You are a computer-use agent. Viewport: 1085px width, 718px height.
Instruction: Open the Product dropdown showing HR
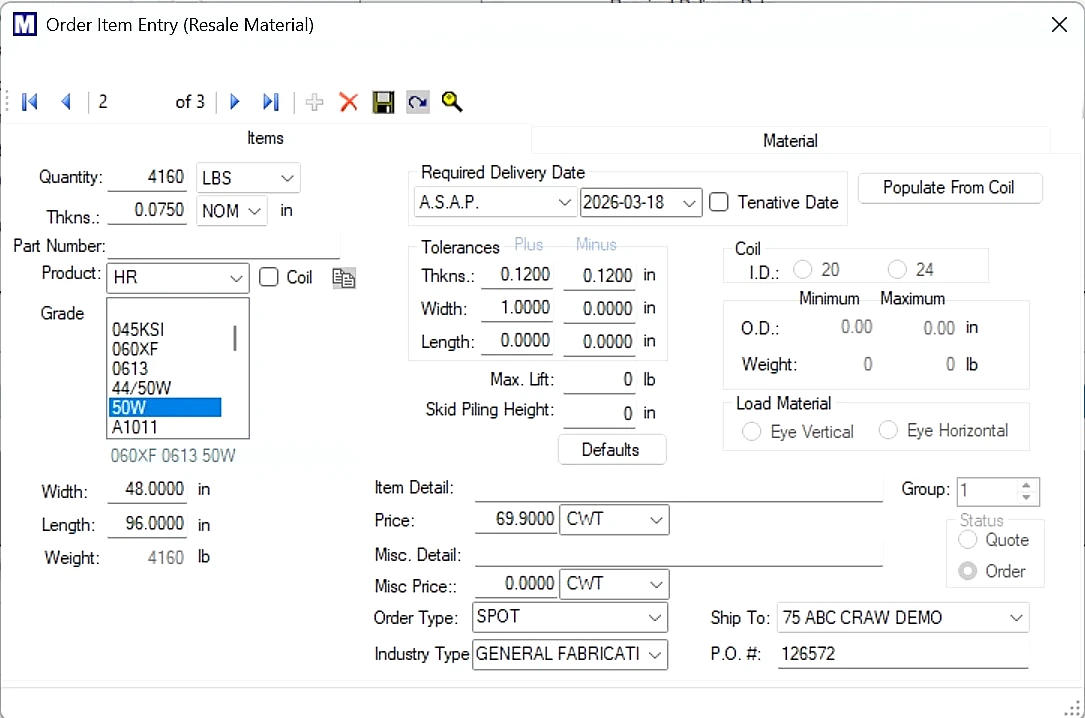[x=234, y=278]
